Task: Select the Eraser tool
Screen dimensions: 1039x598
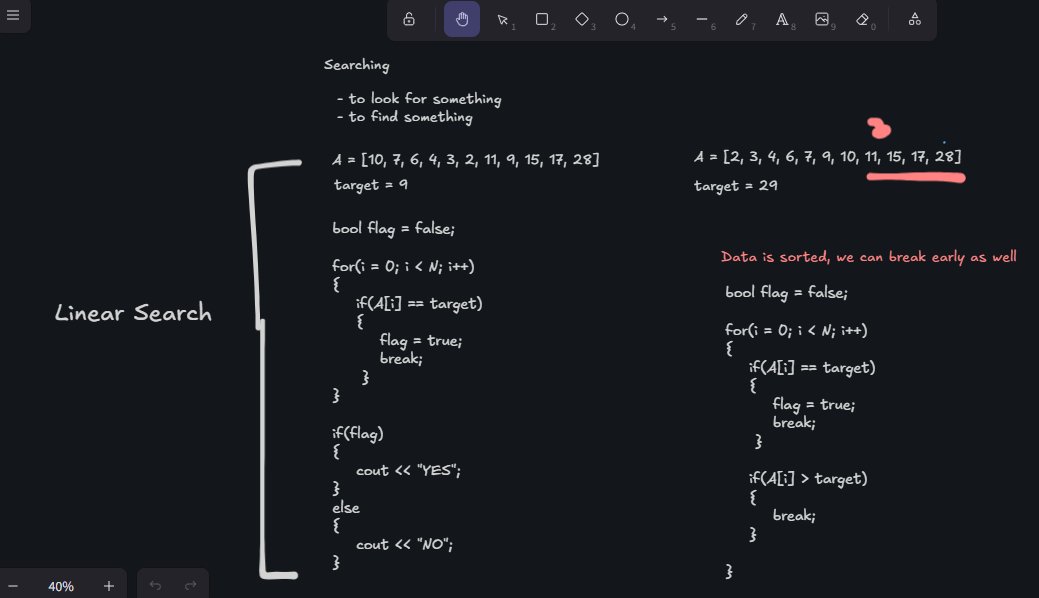Action: pyautogui.click(x=862, y=19)
